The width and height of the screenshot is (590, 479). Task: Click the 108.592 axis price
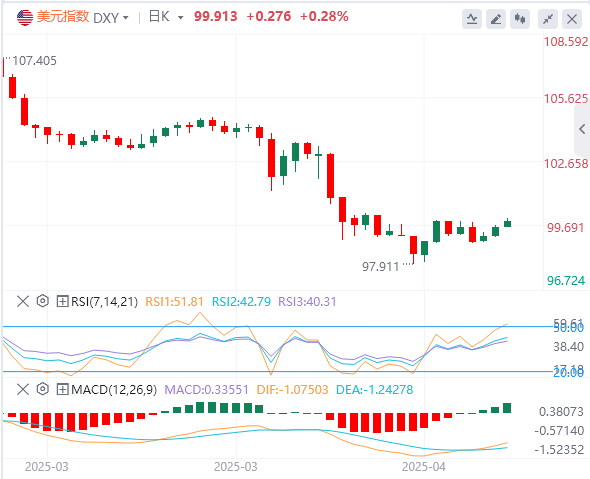click(x=566, y=42)
